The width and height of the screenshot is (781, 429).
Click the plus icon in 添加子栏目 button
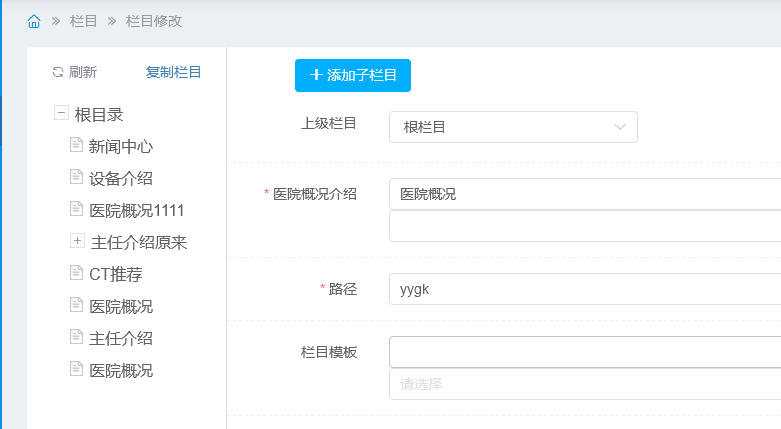coord(316,75)
